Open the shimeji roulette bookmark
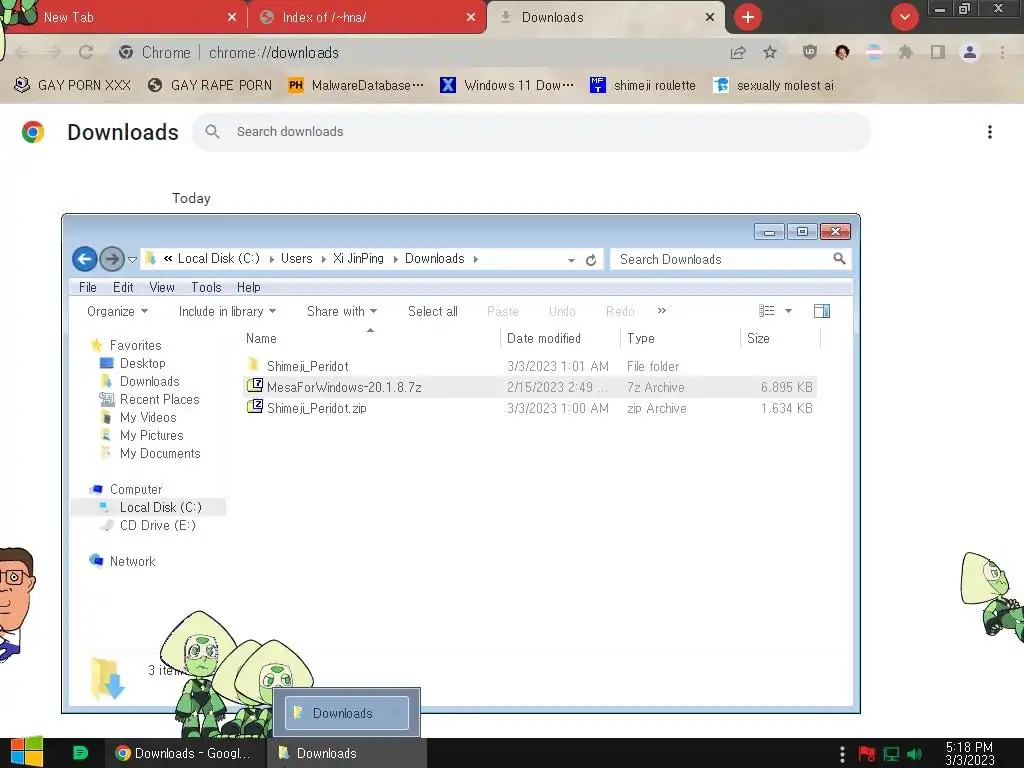The image size is (1024, 768). pos(643,86)
